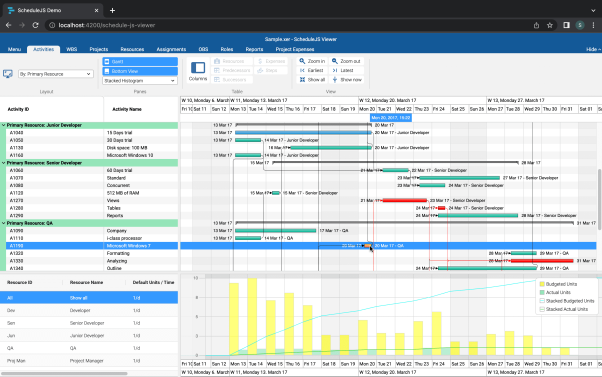The height and width of the screenshot is (377, 602).
Task: Open the browser profile avatar
Action: coord(580,25)
